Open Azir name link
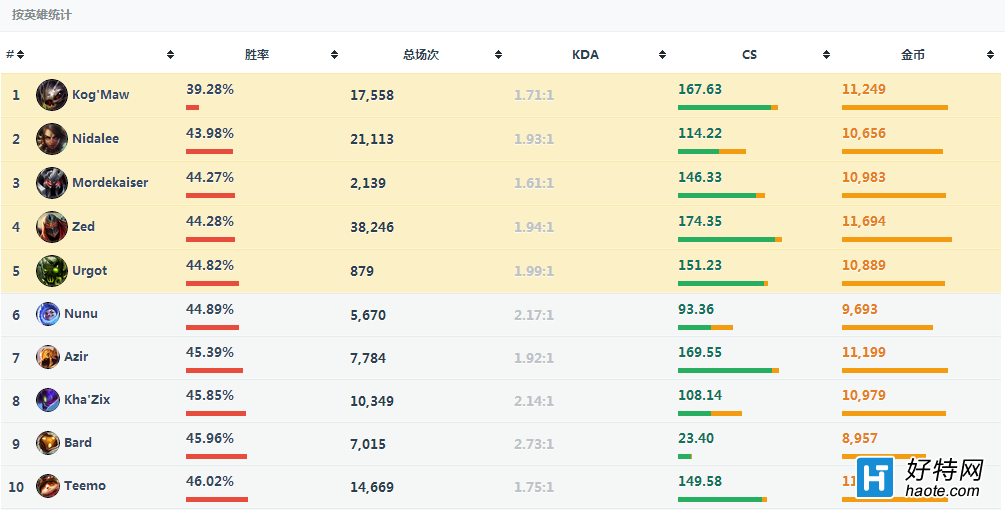The width and height of the screenshot is (1005, 510). coord(76,356)
